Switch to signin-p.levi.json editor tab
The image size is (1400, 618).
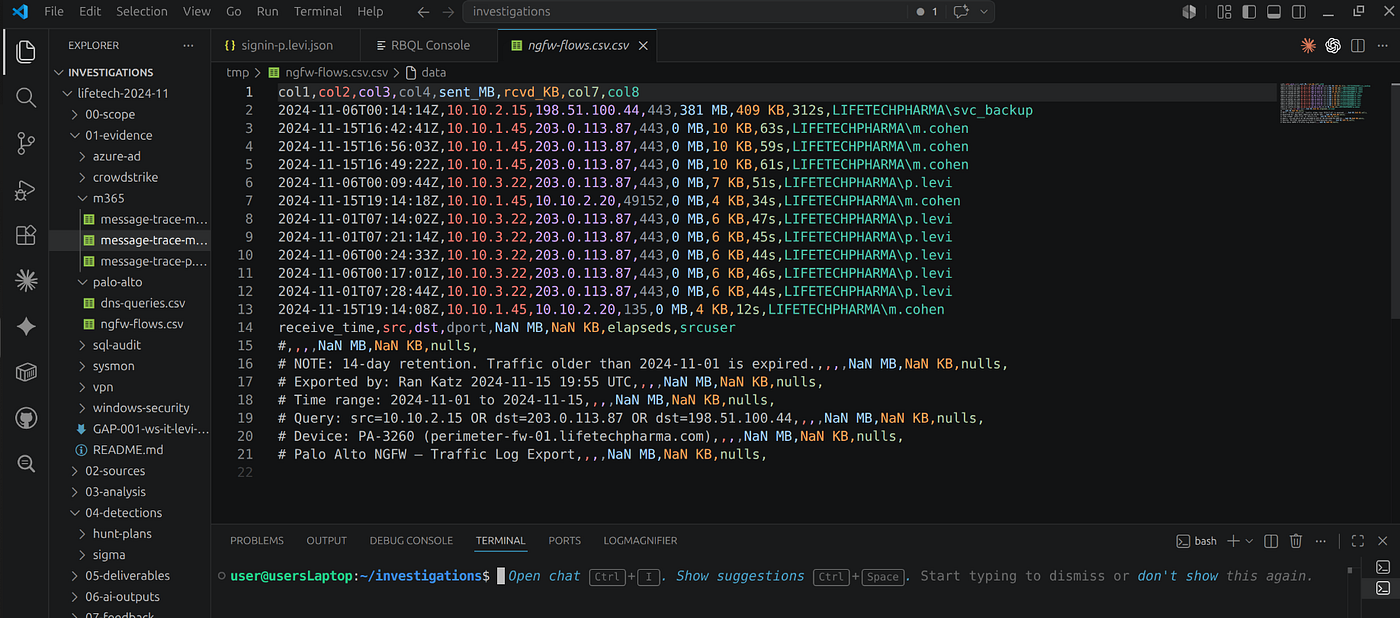288,46
